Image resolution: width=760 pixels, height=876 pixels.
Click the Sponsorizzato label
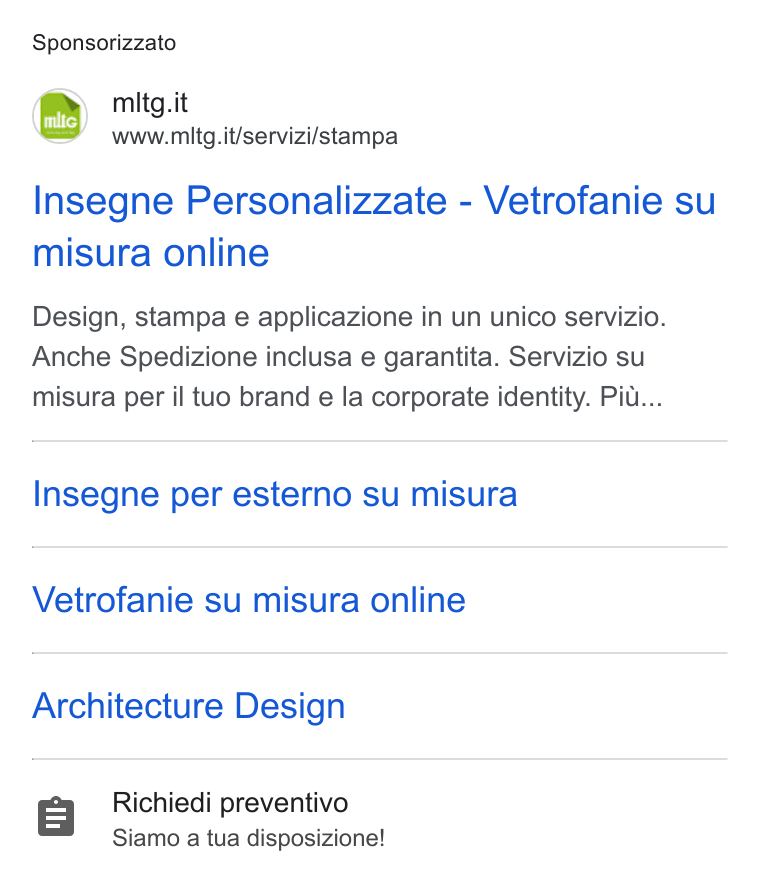104,43
